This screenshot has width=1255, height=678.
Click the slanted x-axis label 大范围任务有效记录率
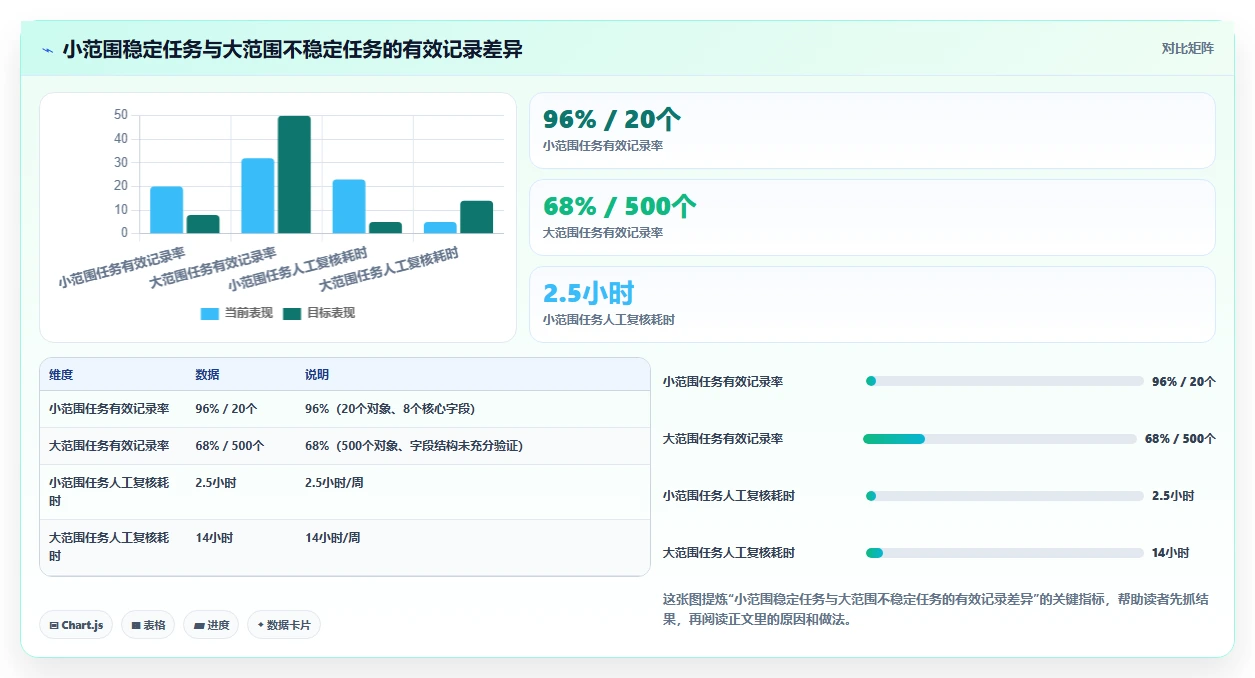coord(213,267)
